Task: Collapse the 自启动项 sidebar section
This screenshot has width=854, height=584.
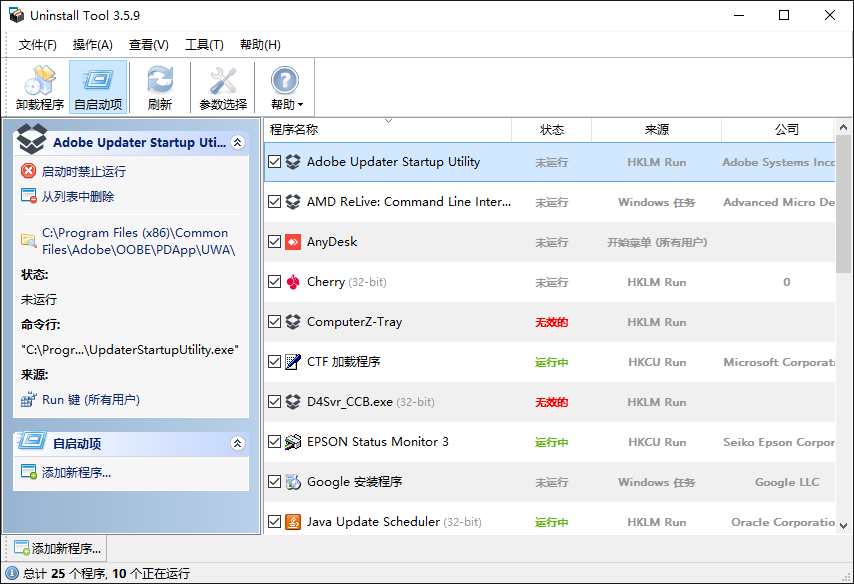Action: tap(237, 443)
